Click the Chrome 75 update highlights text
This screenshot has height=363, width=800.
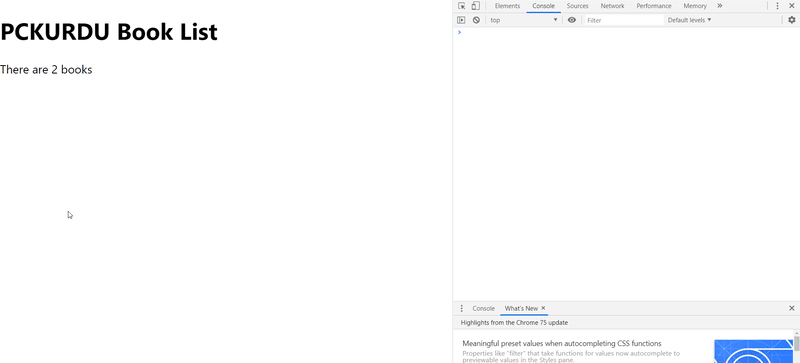pyautogui.click(x=514, y=323)
